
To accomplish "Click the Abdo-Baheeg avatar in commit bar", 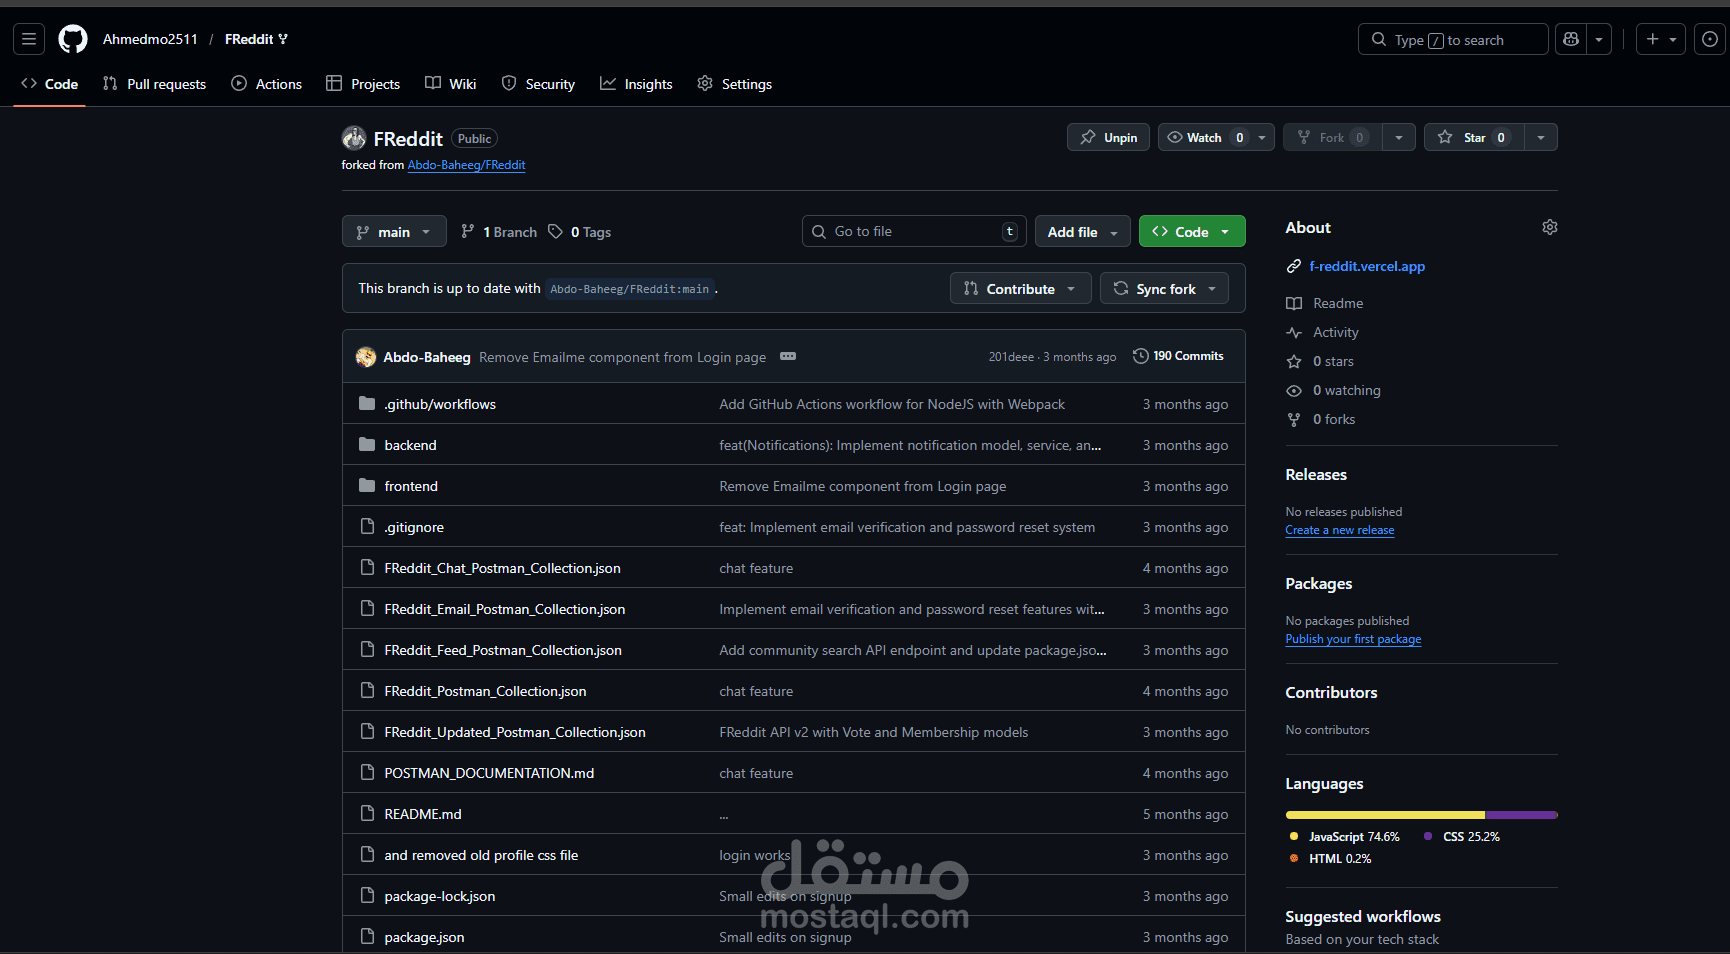I will click(x=366, y=357).
